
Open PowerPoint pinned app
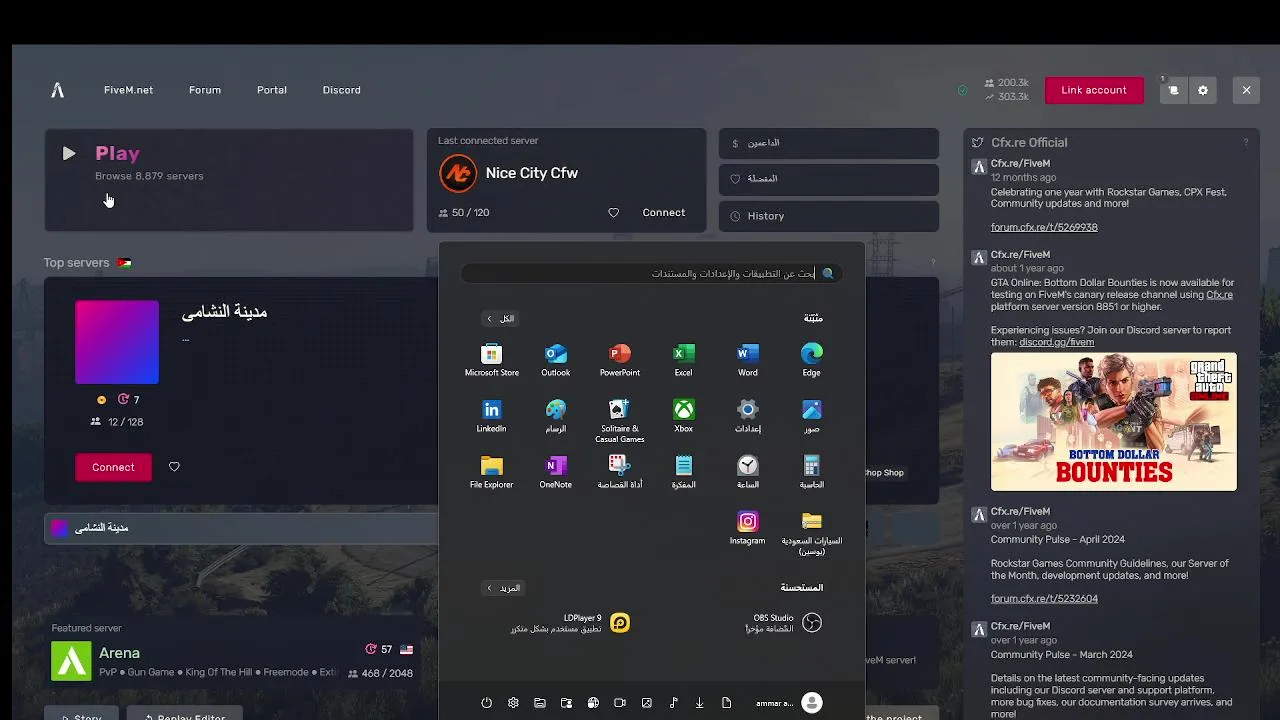pyautogui.click(x=620, y=360)
